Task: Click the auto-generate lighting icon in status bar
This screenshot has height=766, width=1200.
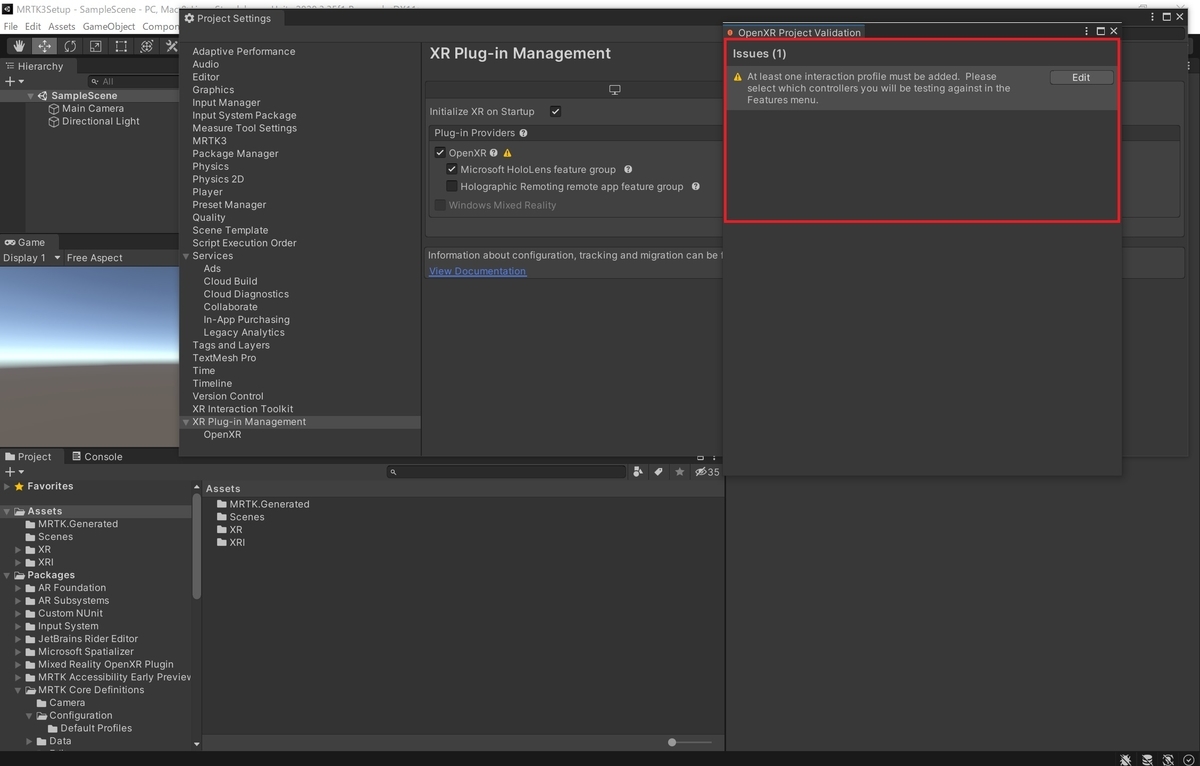Action: coord(1167,759)
